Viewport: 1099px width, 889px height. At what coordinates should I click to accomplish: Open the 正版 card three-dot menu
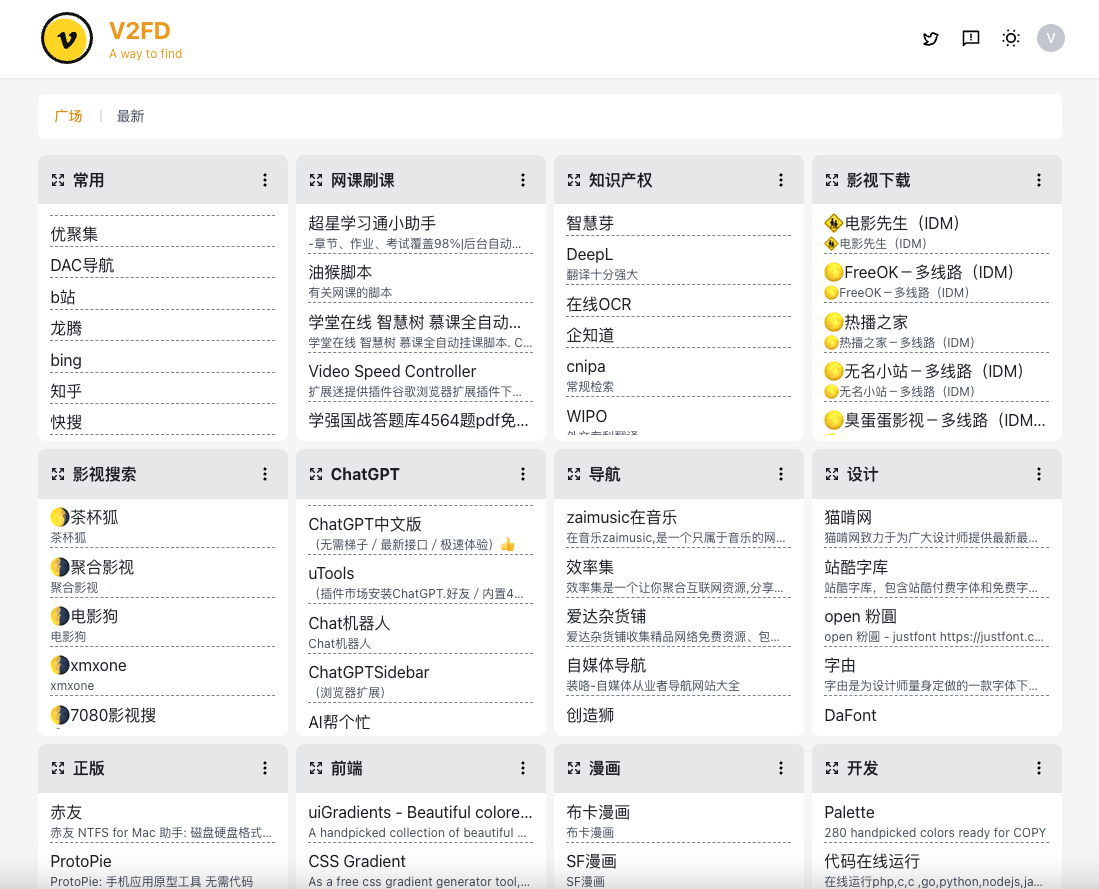coord(265,768)
